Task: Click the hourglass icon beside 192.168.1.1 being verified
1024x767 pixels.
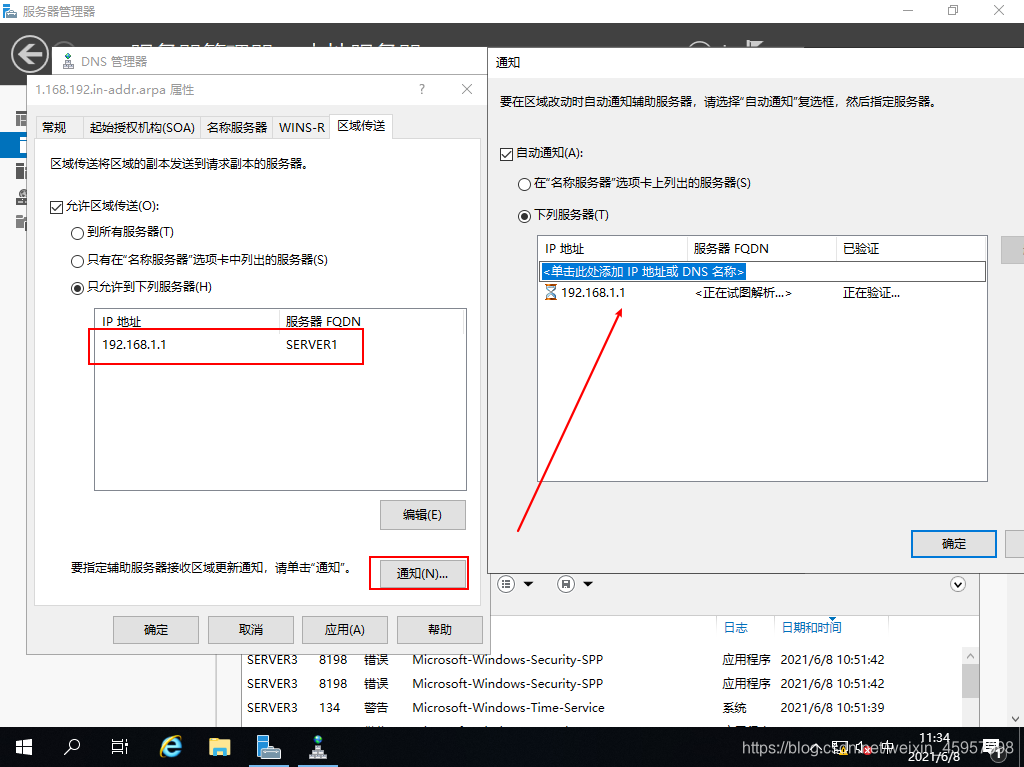Action: [x=550, y=293]
